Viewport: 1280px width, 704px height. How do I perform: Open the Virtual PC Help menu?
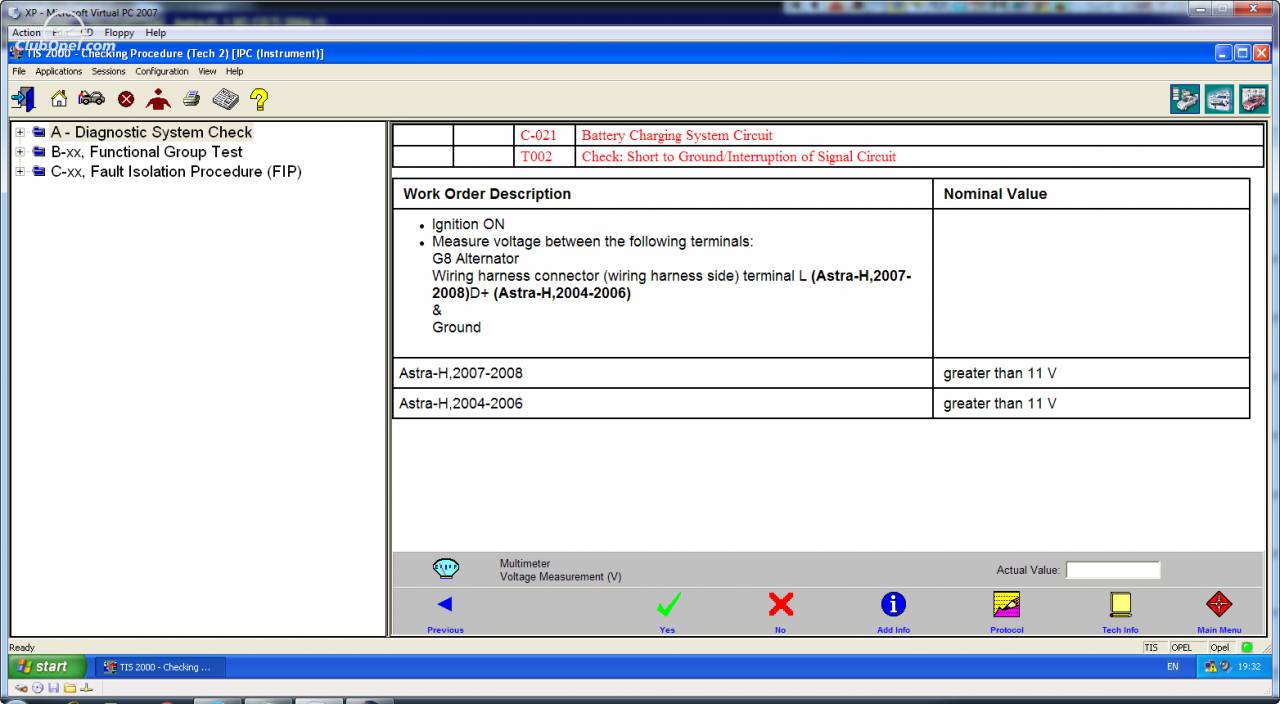point(155,33)
